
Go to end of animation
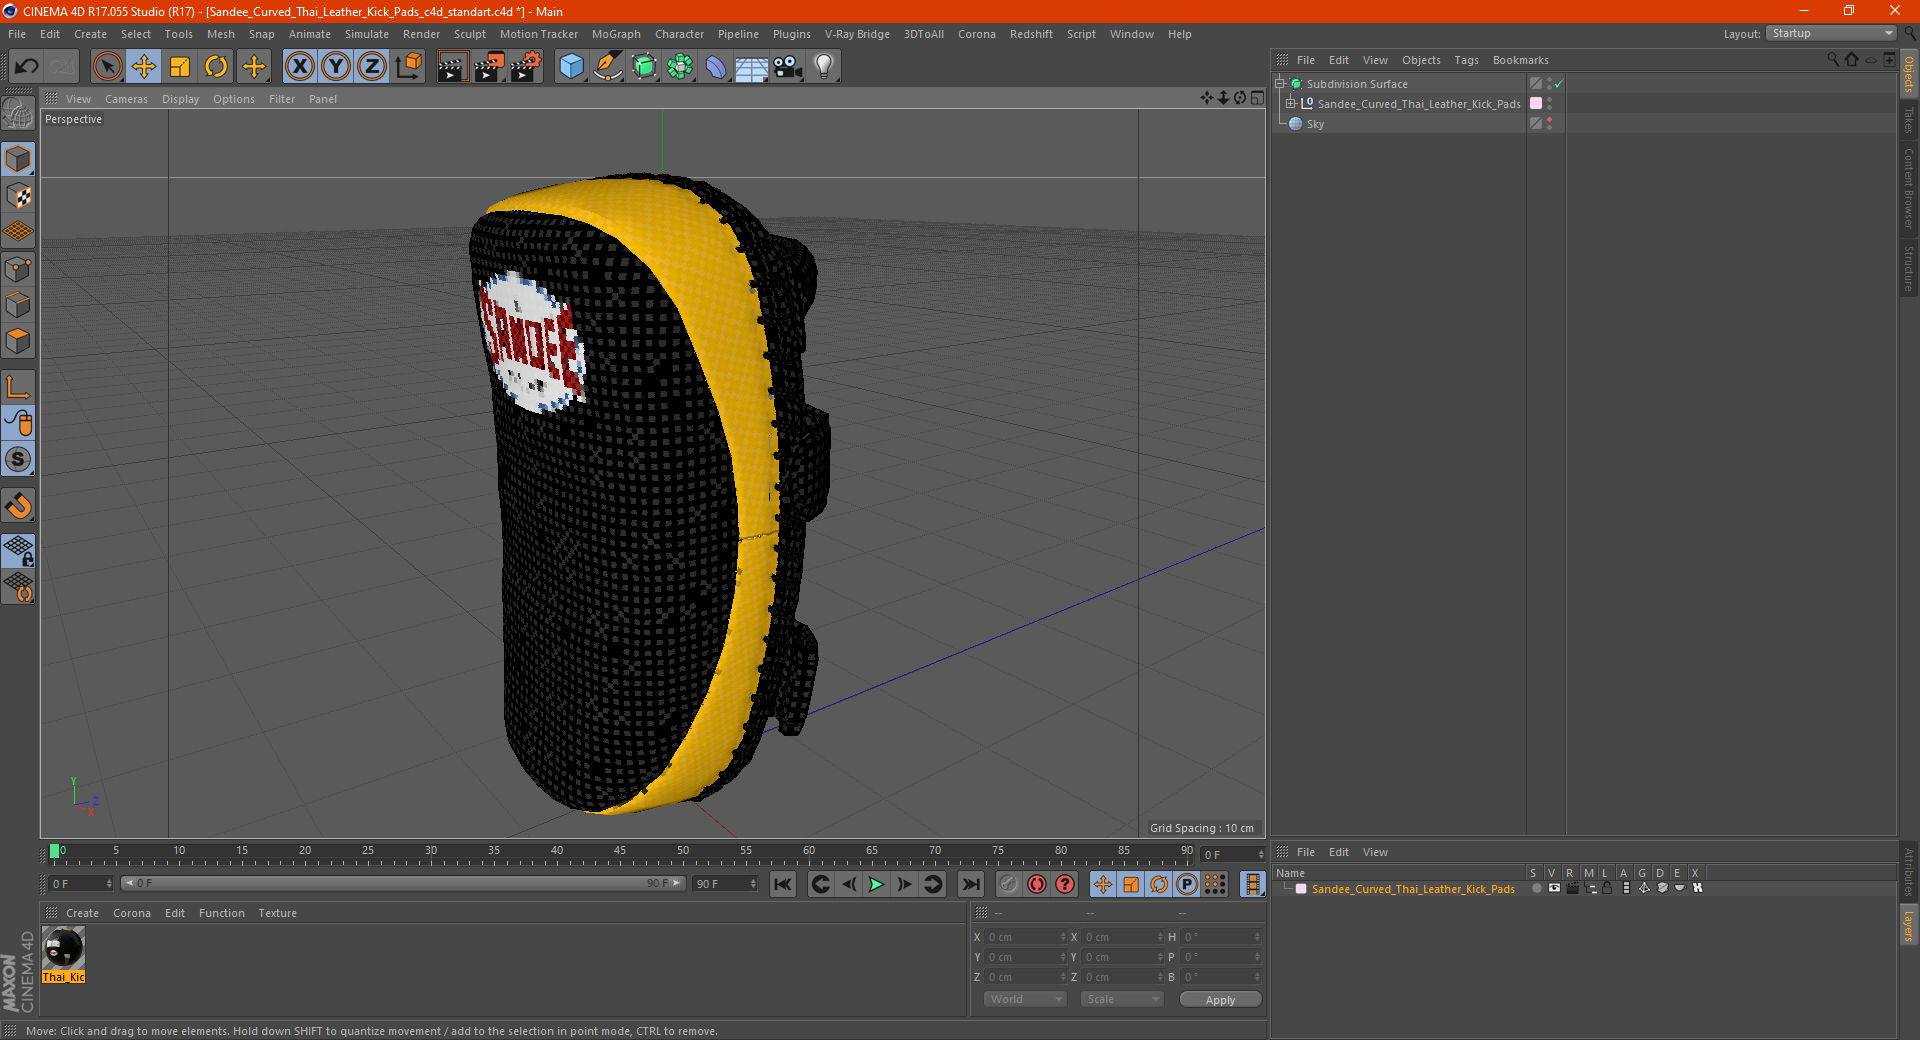(x=970, y=884)
